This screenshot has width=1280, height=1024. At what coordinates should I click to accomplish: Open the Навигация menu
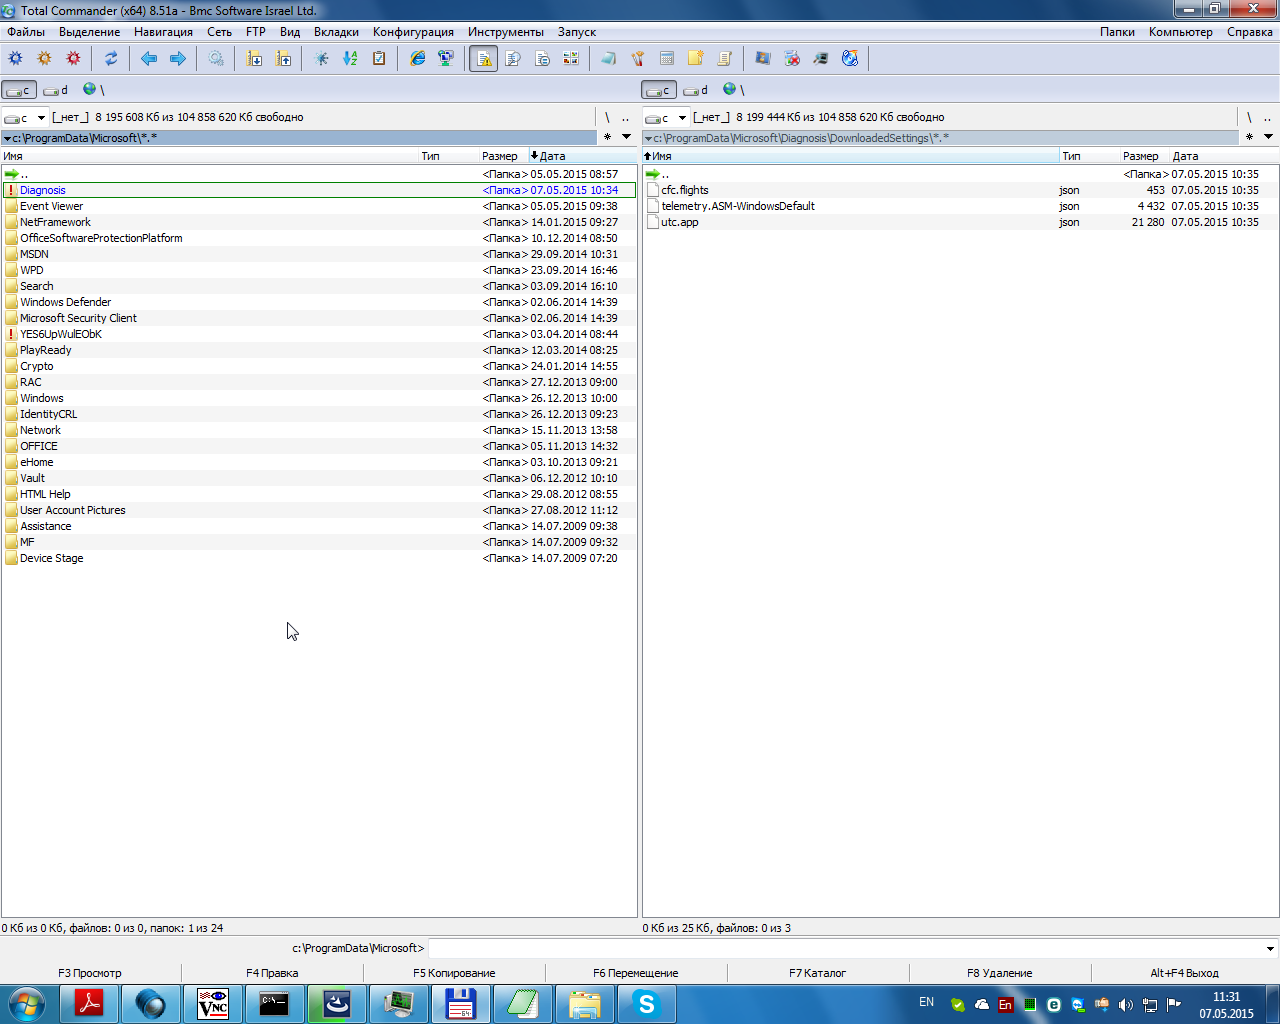click(163, 32)
